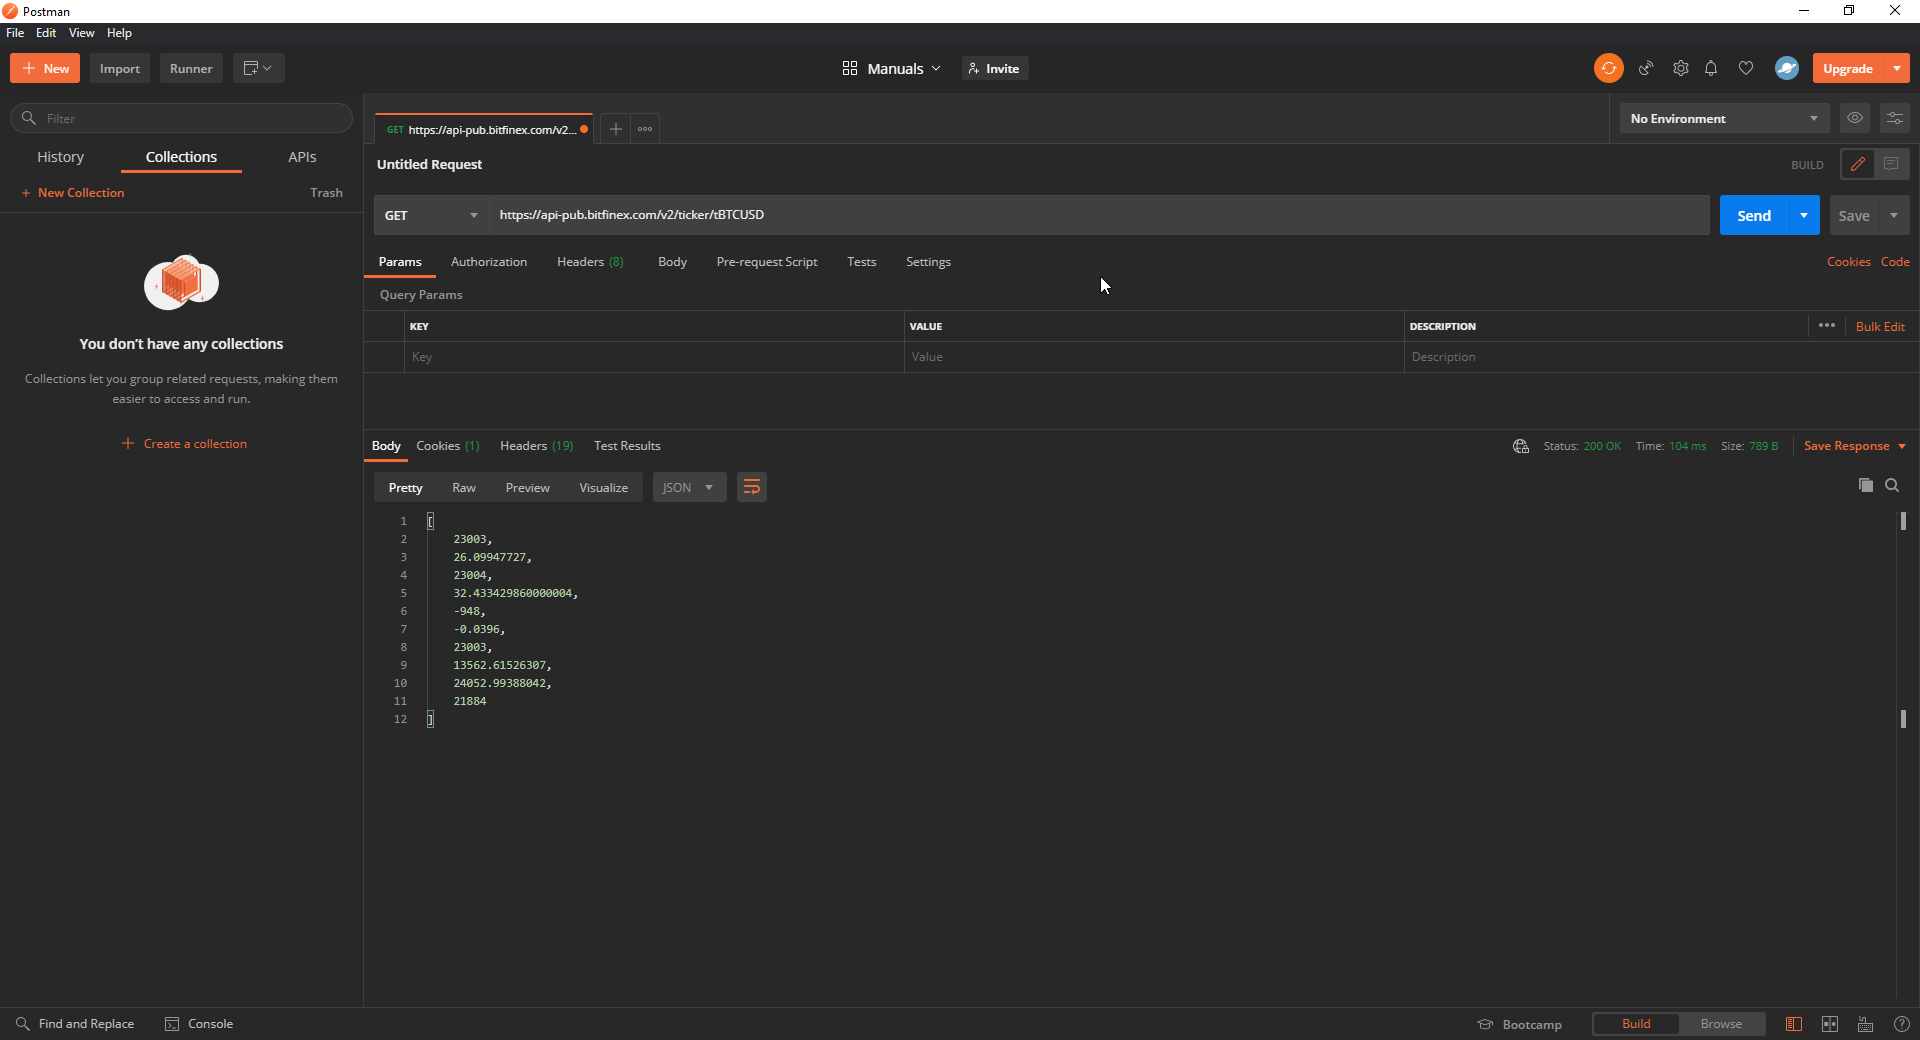Open tab options ellipsis menu
This screenshot has height=1040, width=1920.
[x=645, y=128]
